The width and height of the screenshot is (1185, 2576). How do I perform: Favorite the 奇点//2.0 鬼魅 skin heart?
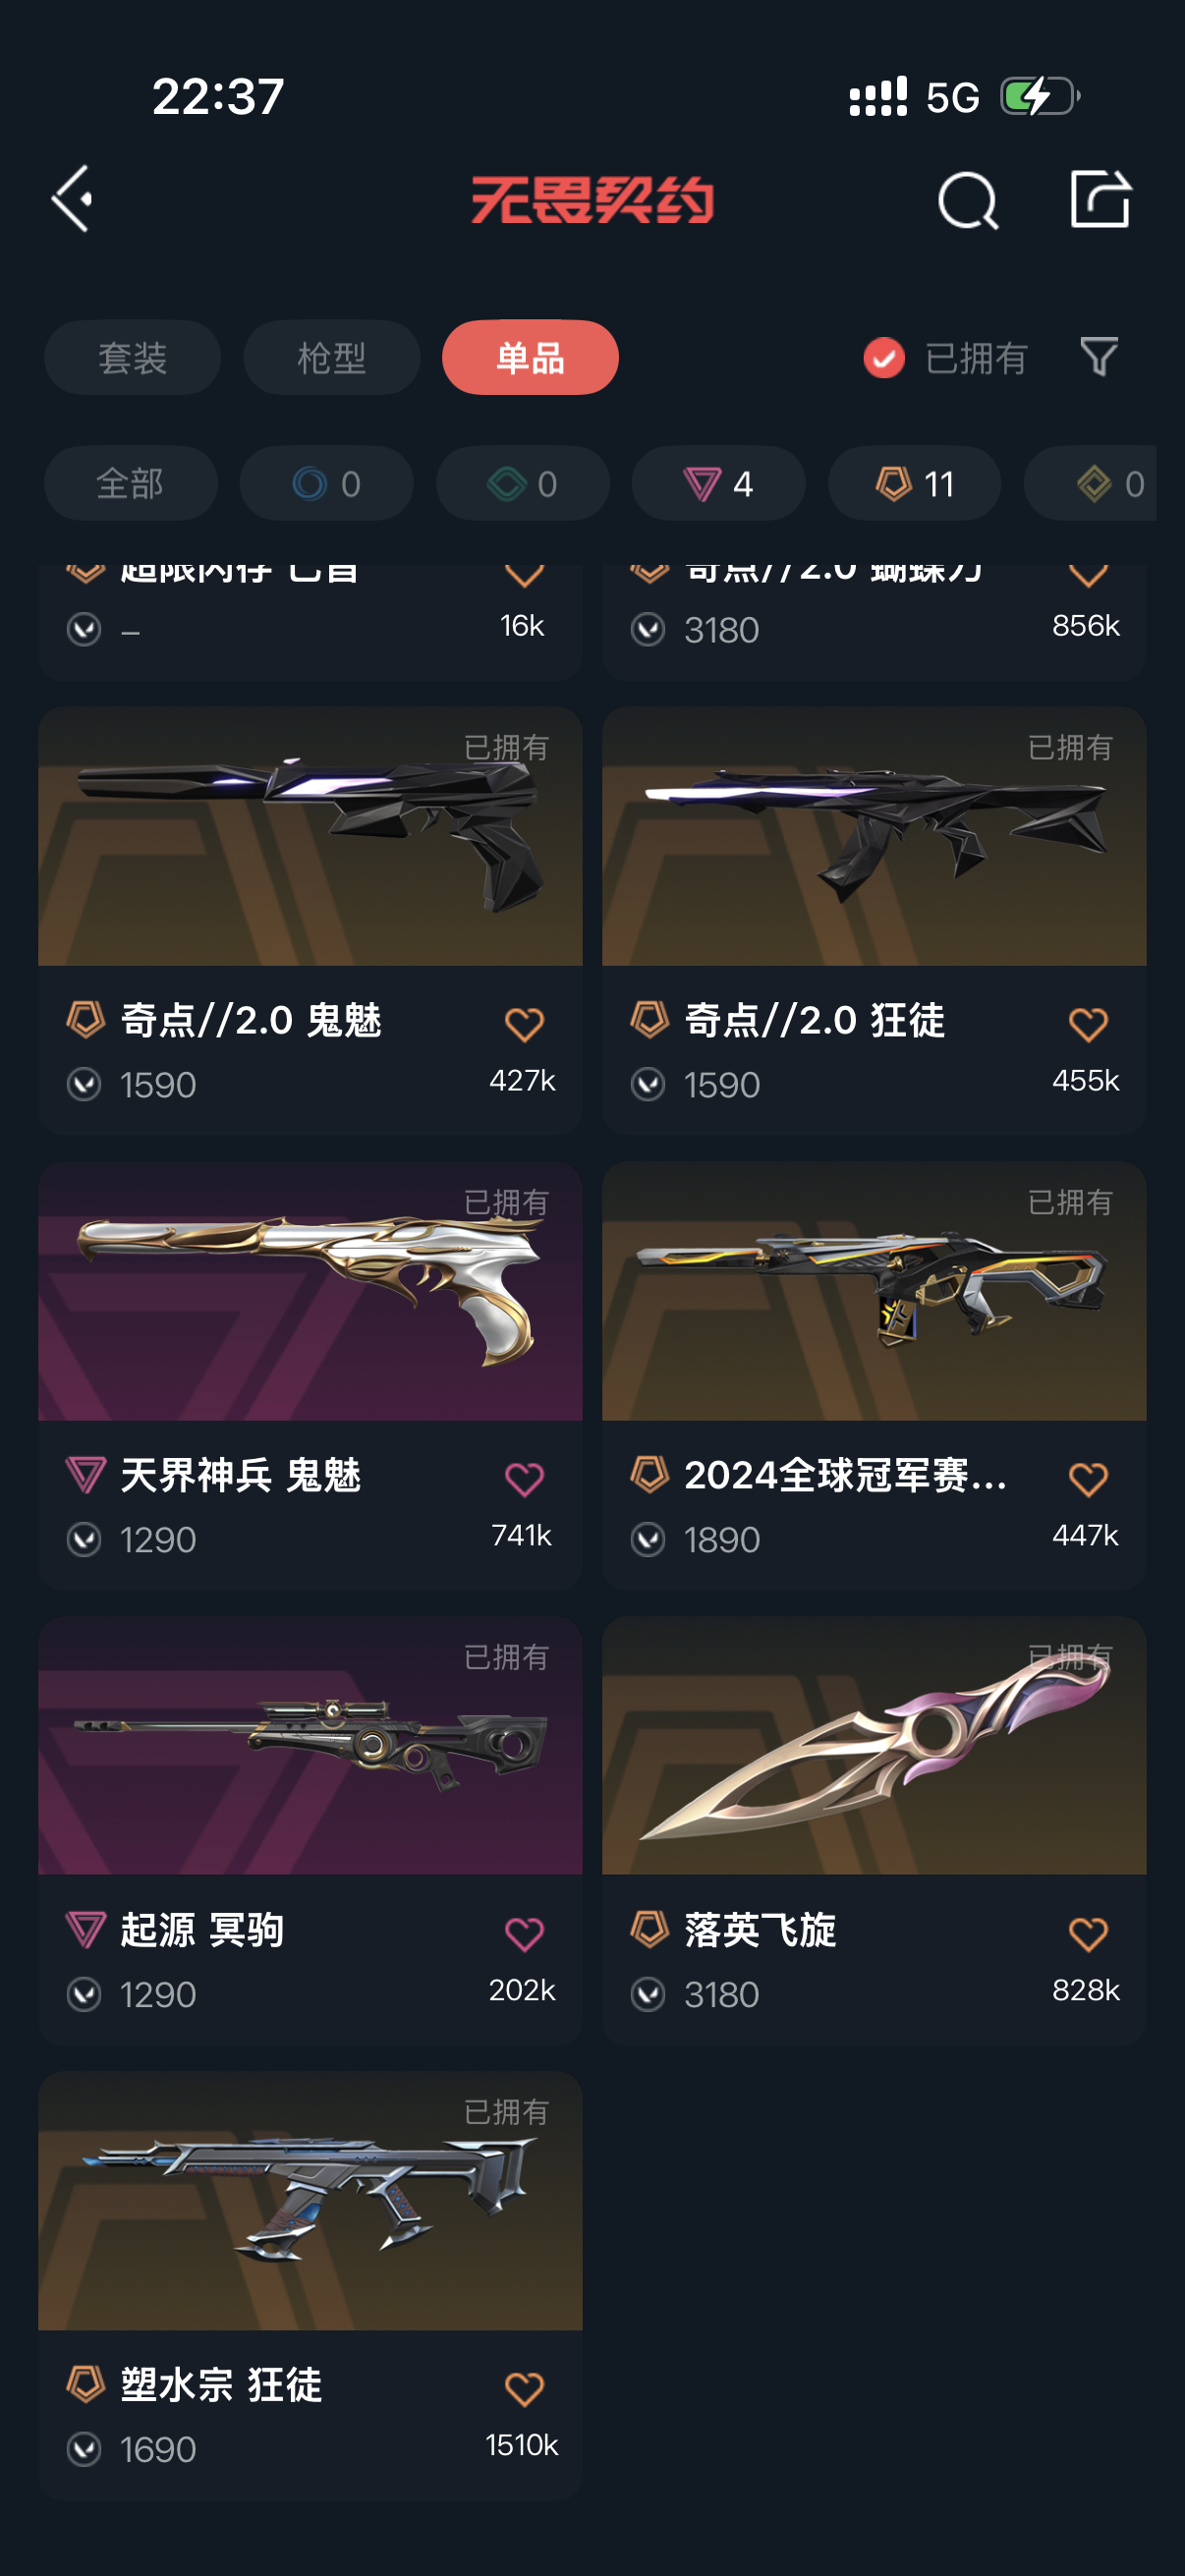click(524, 1024)
